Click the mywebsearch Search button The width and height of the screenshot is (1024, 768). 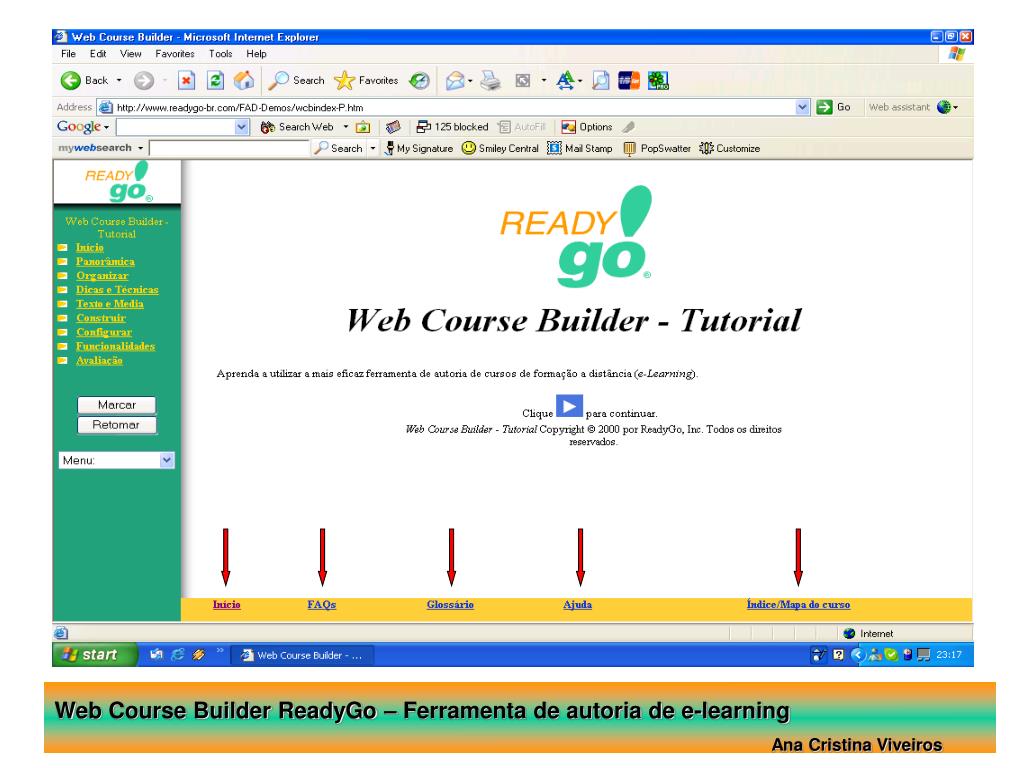[338, 148]
